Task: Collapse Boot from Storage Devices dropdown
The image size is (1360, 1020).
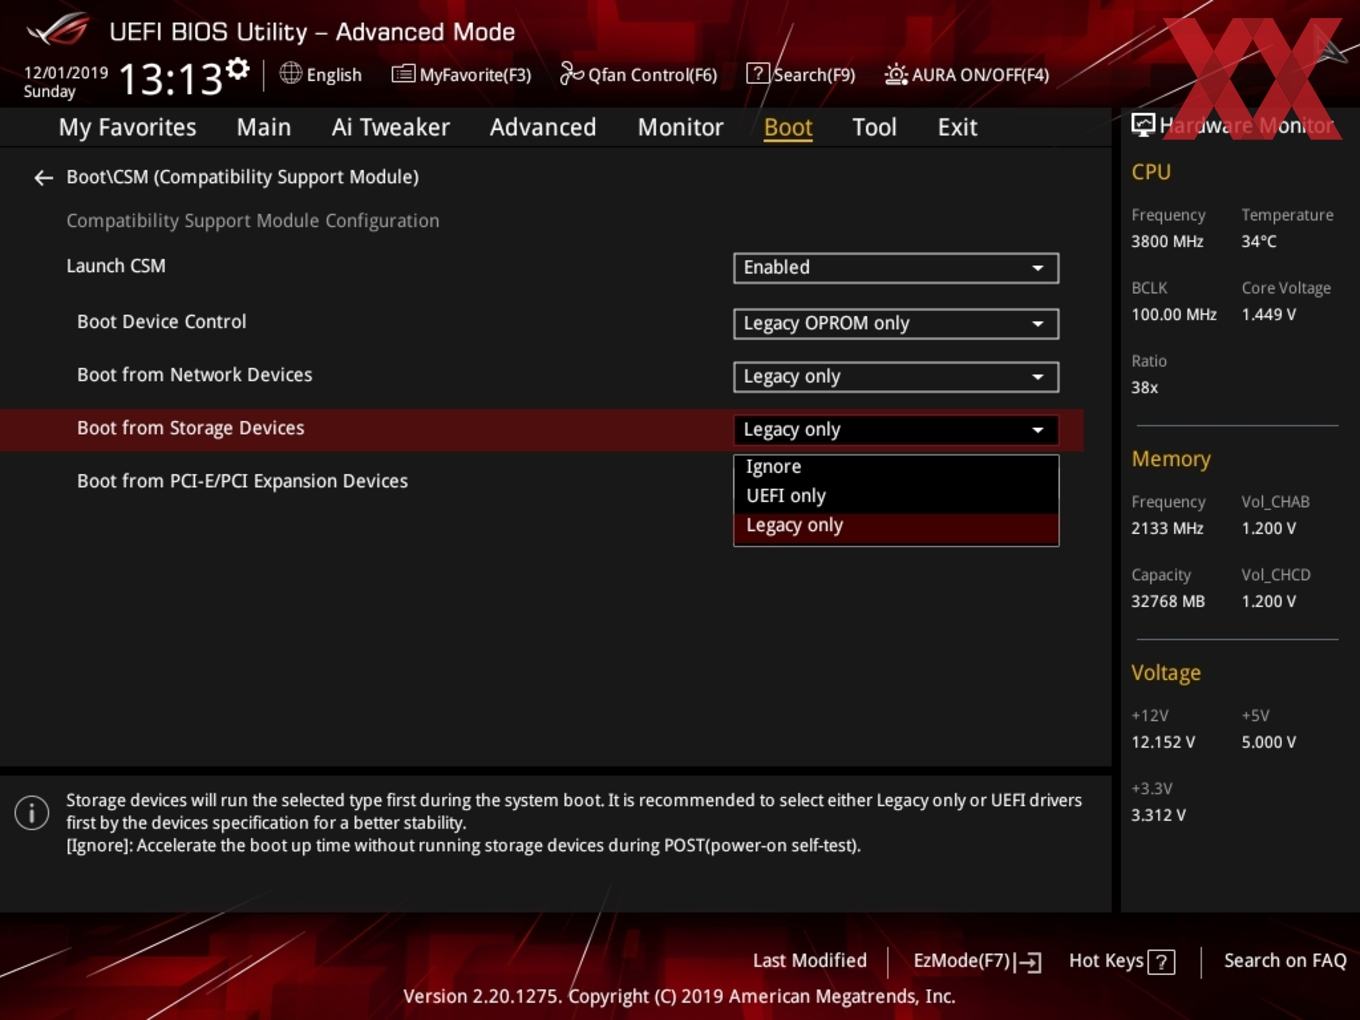Action: 896,430
